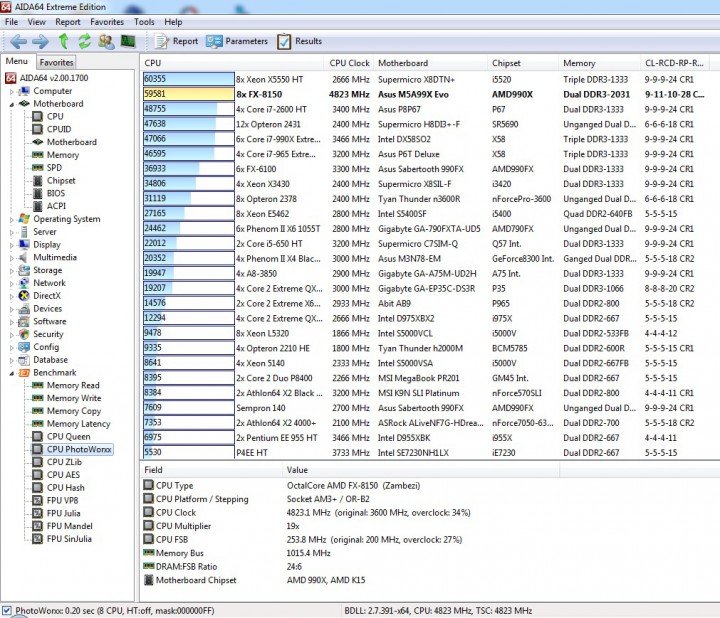Select the FPU SinJulia benchmark
The image size is (720, 618).
click(69, 539)
